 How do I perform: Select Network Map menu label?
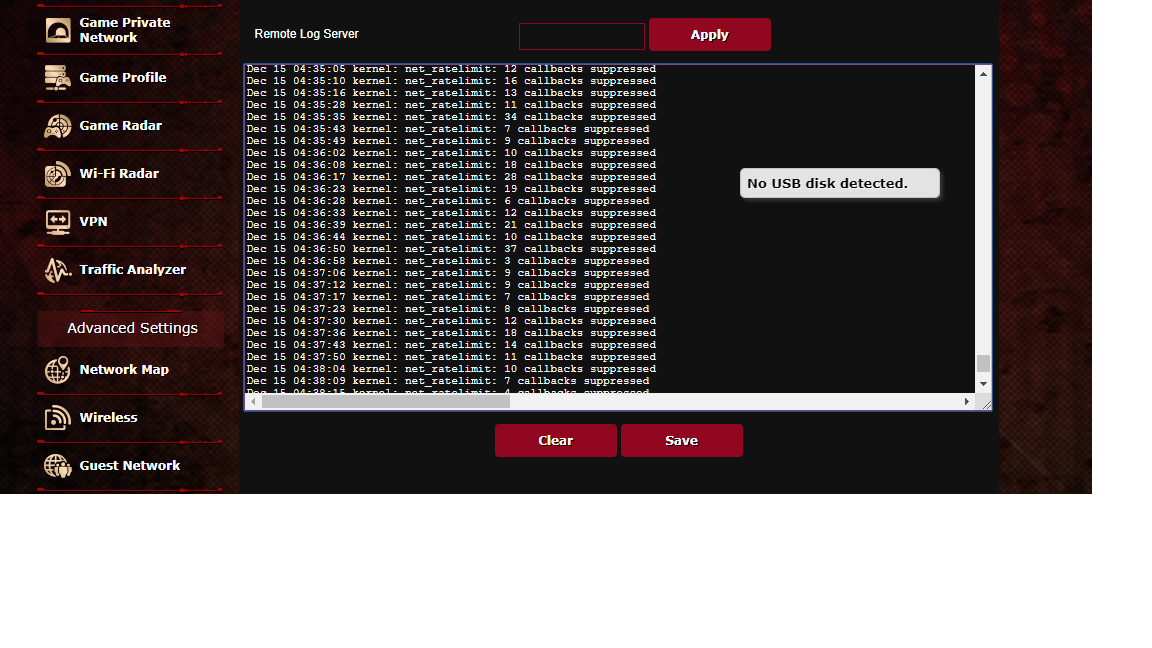tap(124, 370)
